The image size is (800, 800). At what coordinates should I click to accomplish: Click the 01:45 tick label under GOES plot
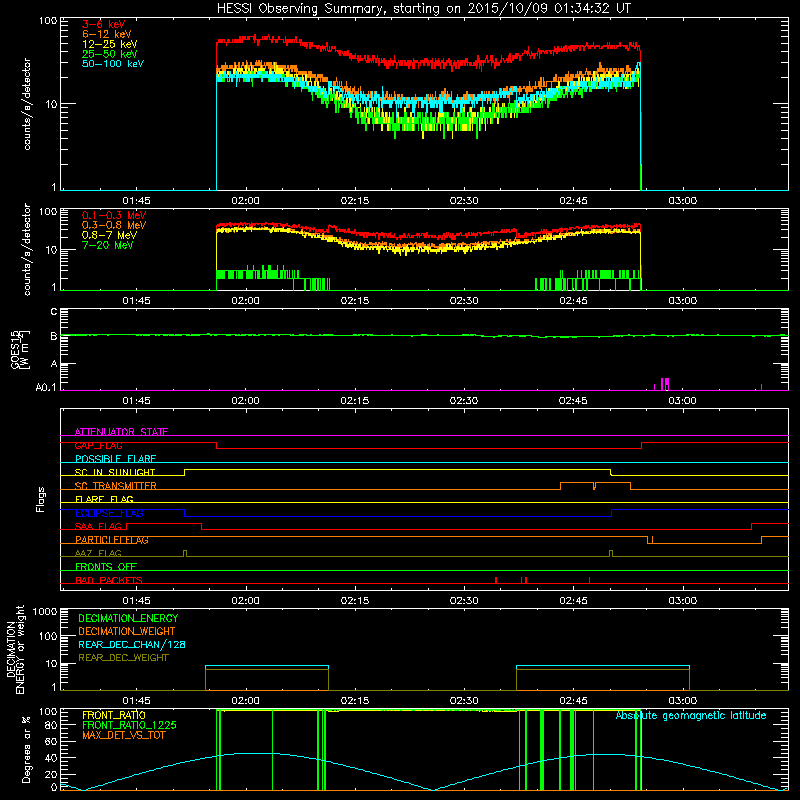pos(136,401)
